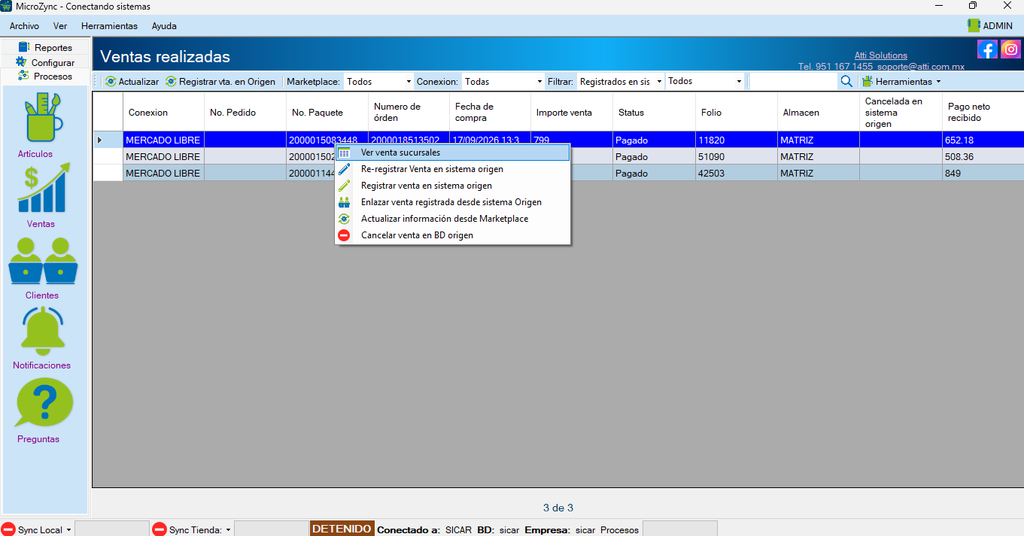Viewport: 1024px width, 536px height.
Task: Click folio cell 11820
Action: [x=736, y=140]
